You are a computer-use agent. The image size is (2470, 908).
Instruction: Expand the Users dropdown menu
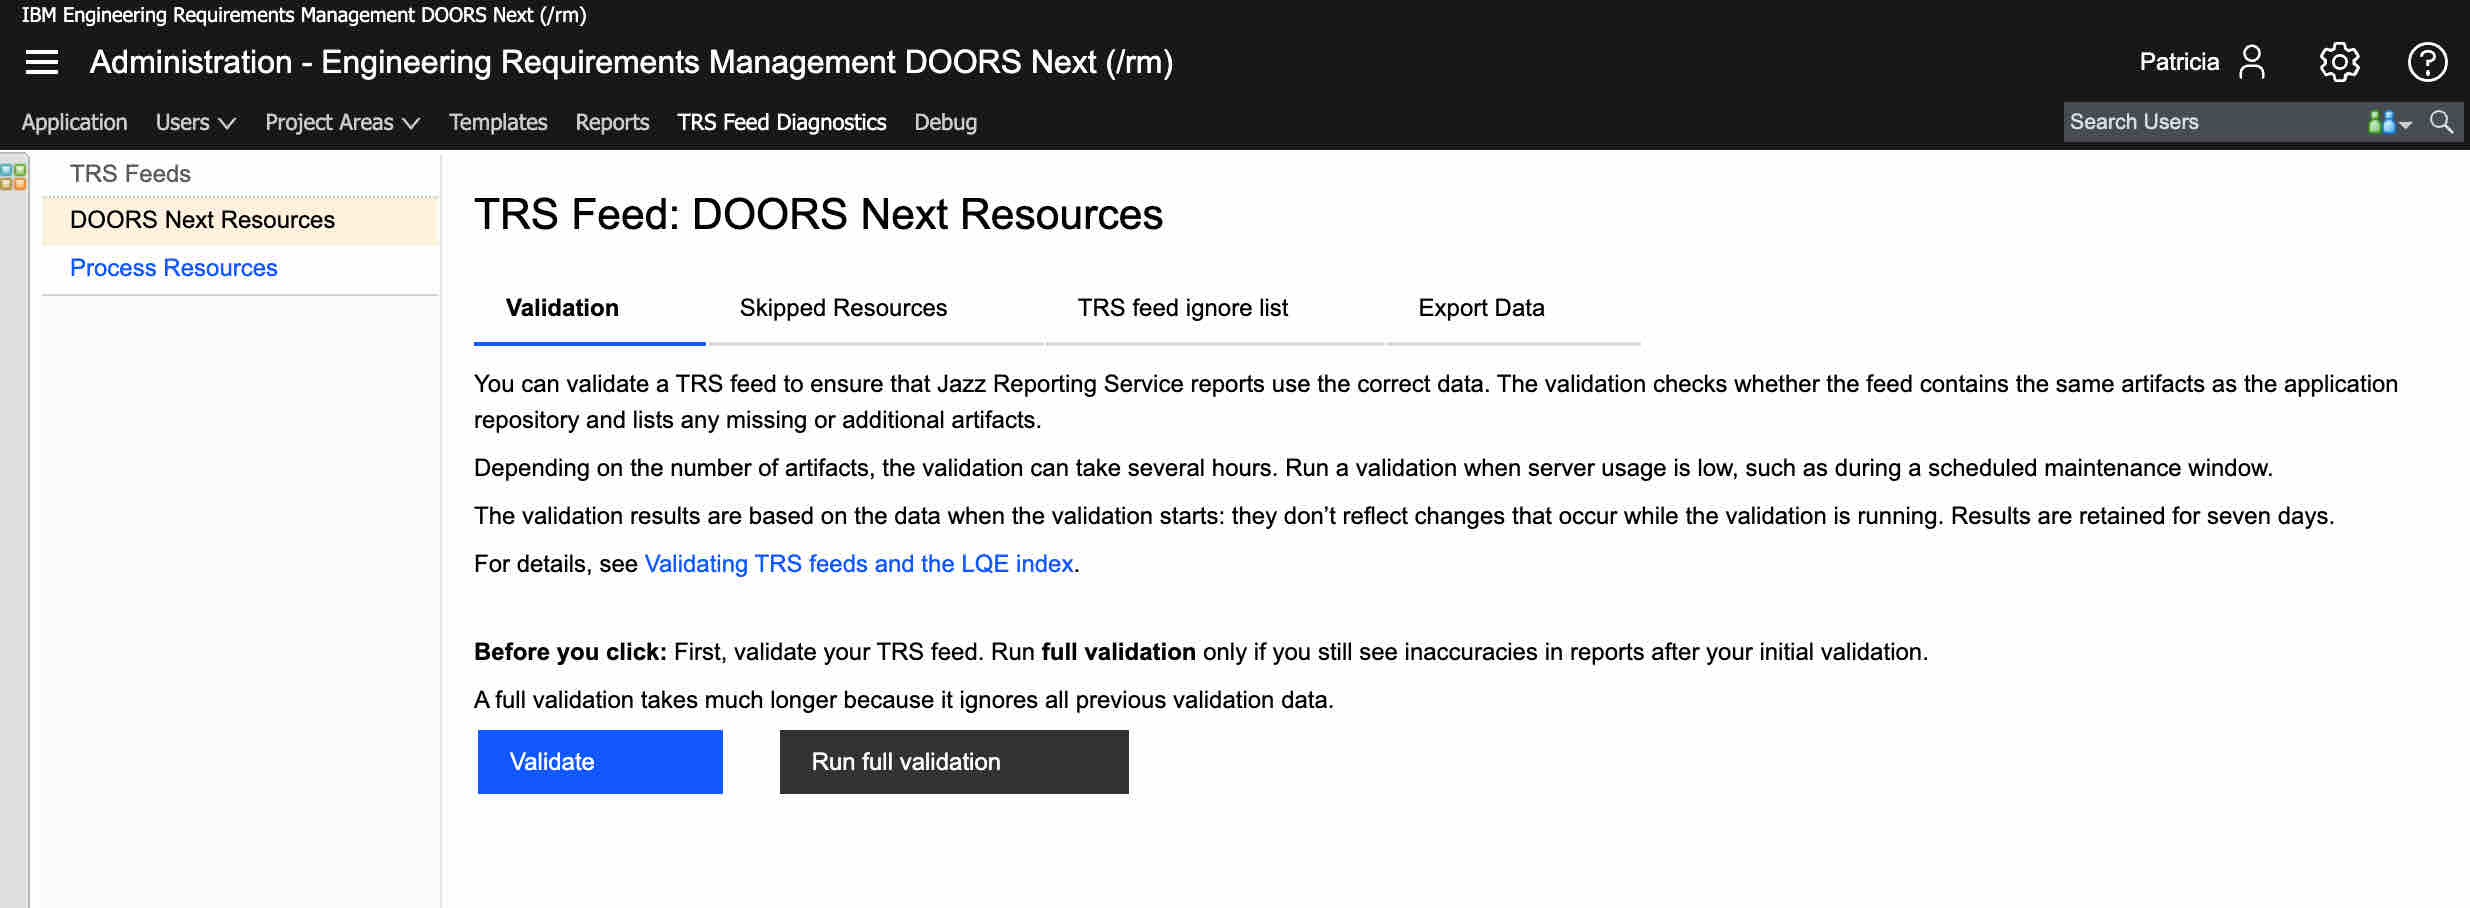[196, 122]
